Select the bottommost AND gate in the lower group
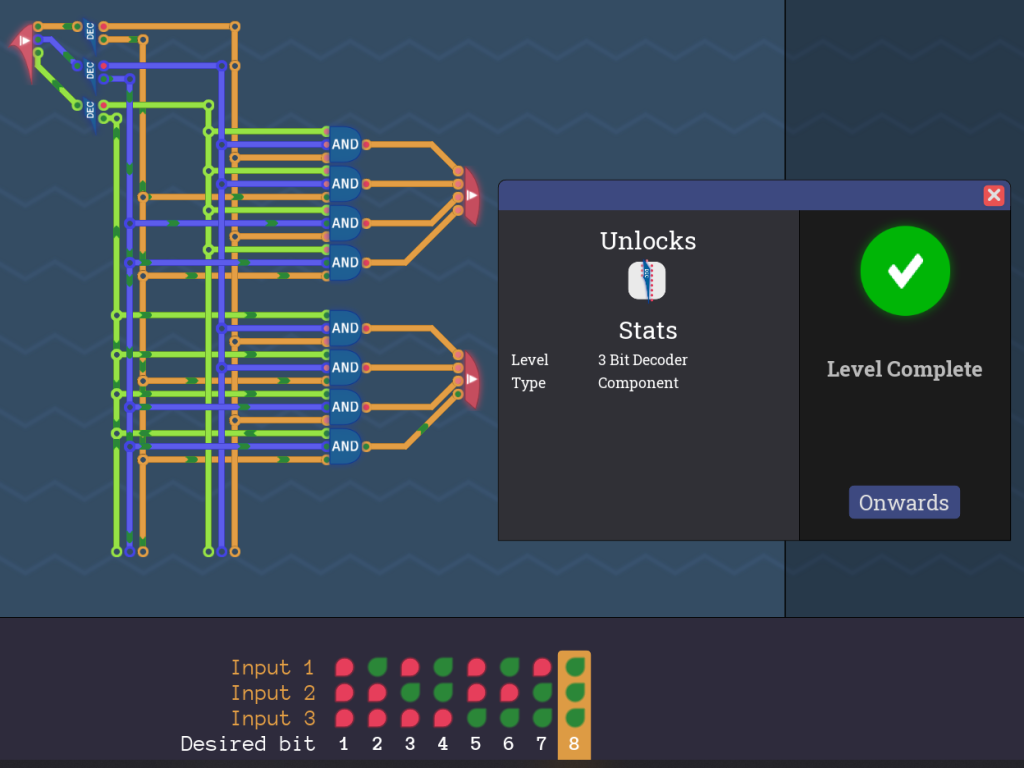Screen dimensions: 1024x768 click(x=345, y=446)
